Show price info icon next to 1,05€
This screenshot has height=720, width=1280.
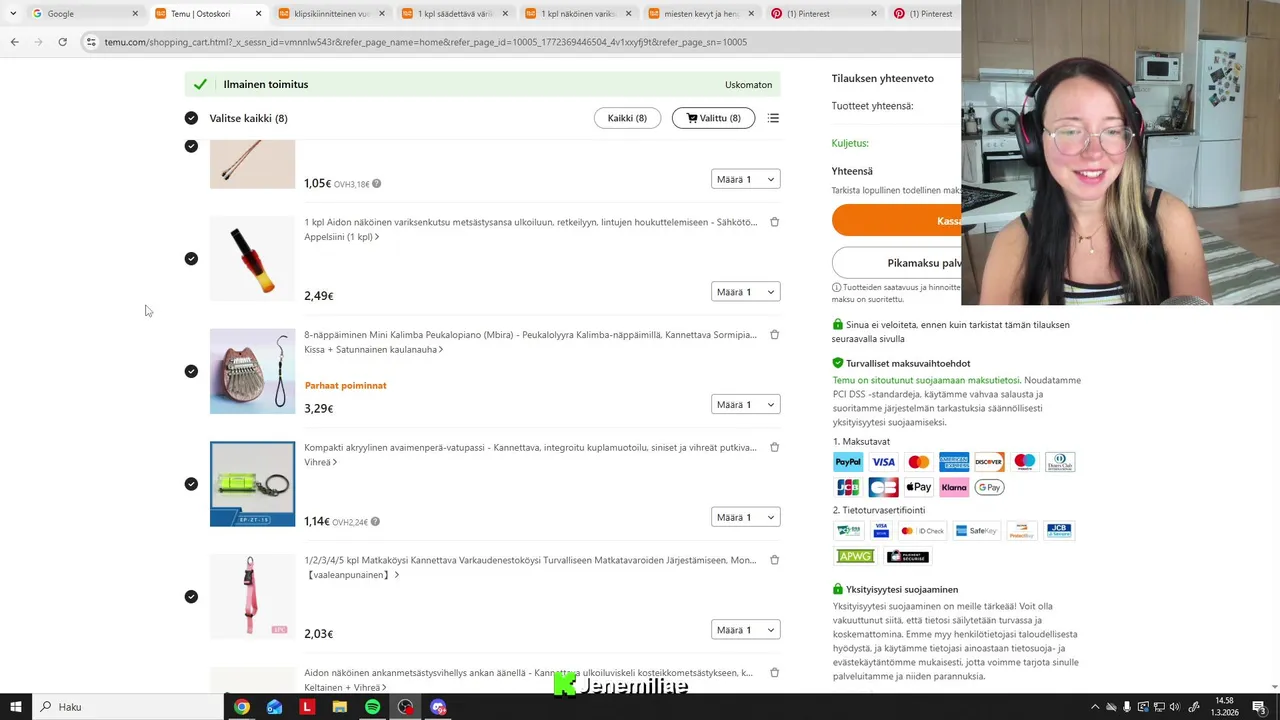[376, 184]
